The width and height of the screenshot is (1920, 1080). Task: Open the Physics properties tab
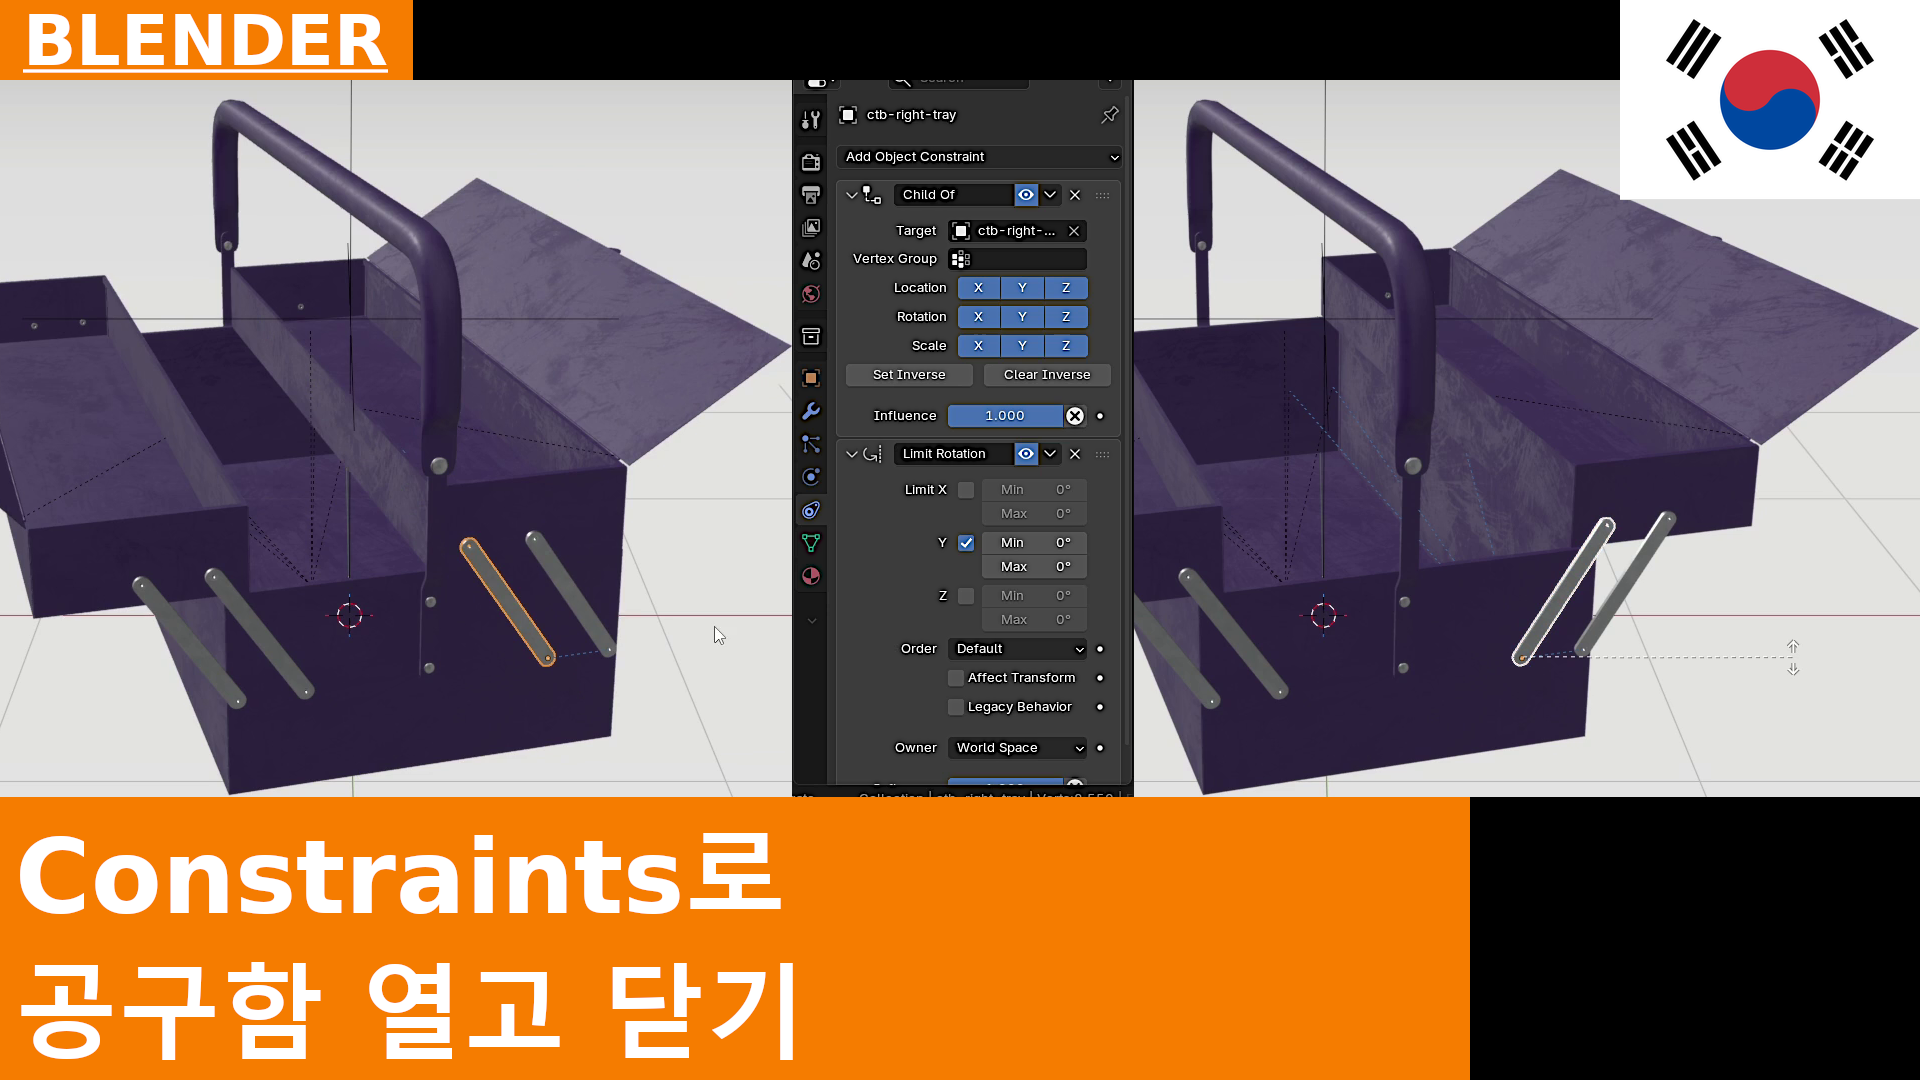811,477
